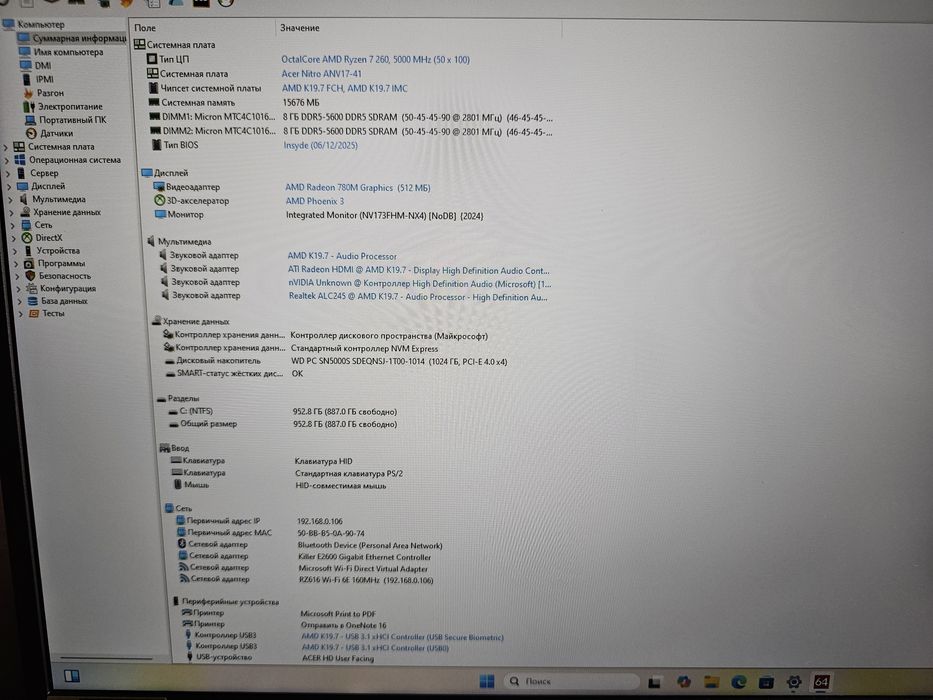Open the AMD Phoenix 3 link
This screenshot has height=700, width=933.
click(x=315, y=201)
